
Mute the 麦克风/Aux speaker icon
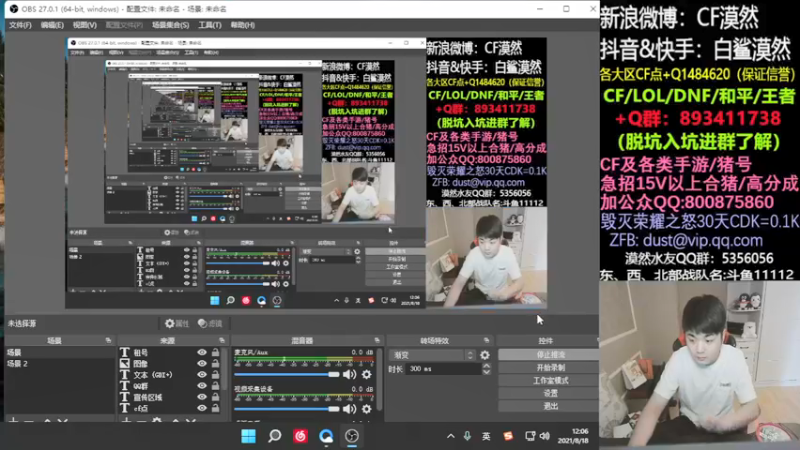tap(349, 375)
